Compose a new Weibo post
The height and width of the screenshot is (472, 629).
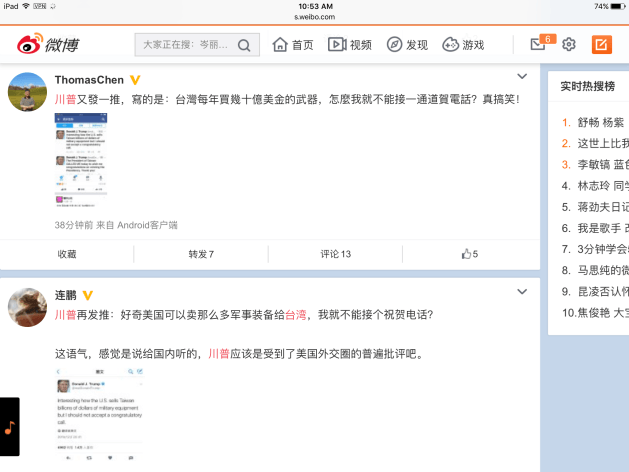[x=601, y=45]
